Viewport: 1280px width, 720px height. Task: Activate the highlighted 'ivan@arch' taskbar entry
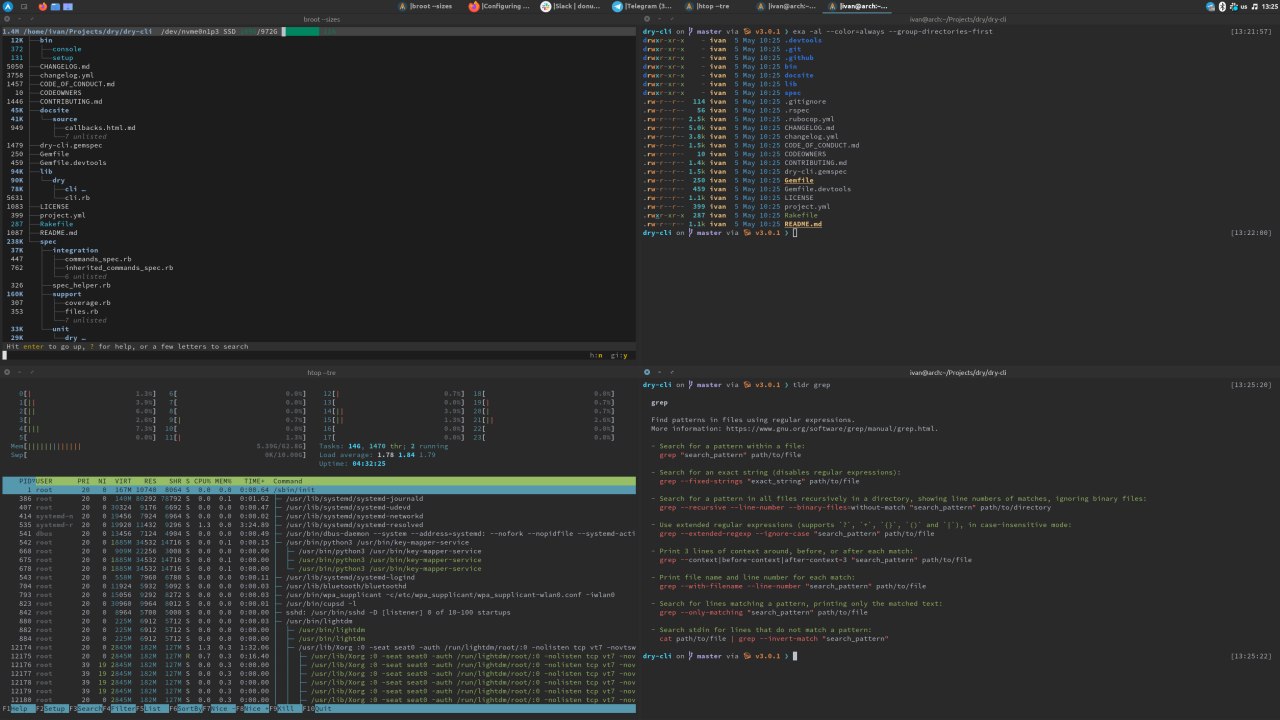pyautogui.click(x=857, y=6)
